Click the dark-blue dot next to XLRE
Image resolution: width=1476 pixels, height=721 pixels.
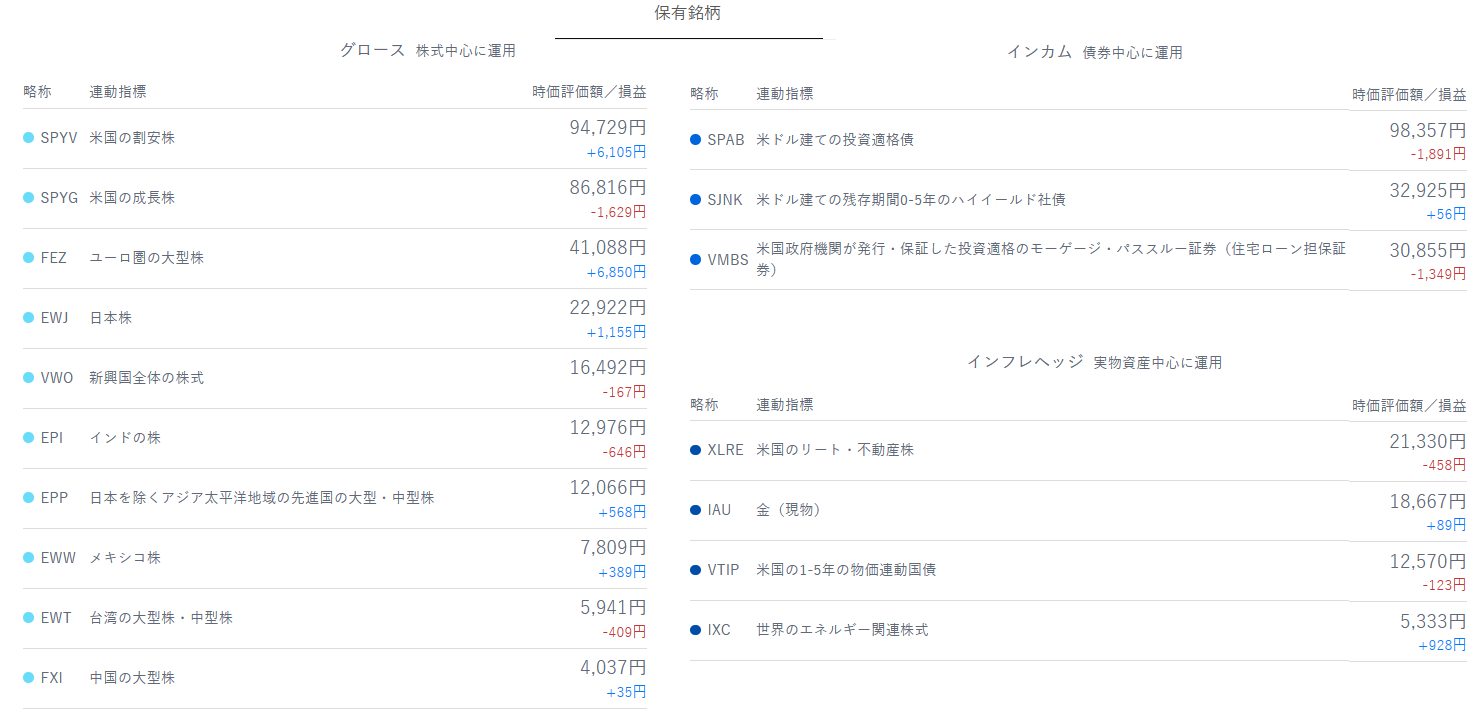(695, 450)
